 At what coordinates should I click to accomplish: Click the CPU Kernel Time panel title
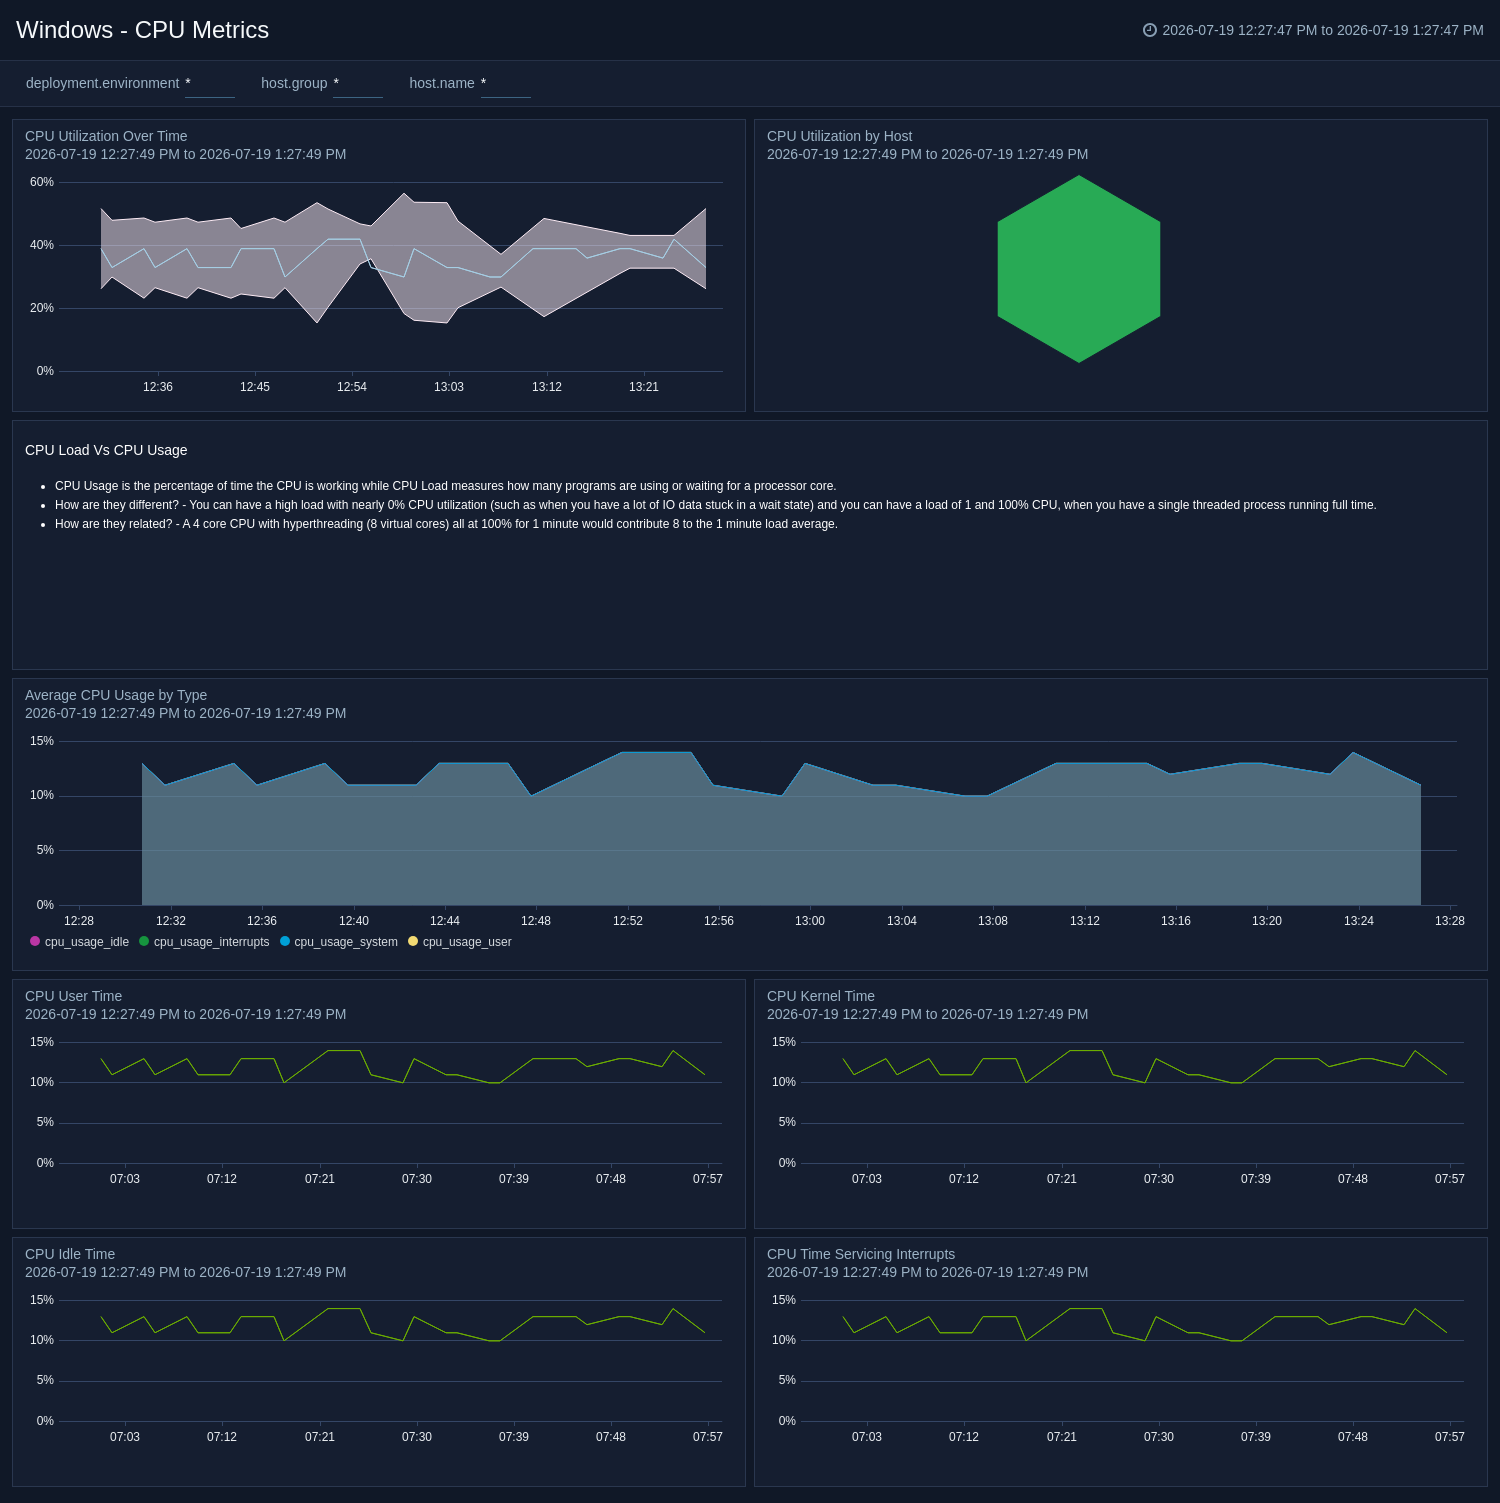point(821,996)
